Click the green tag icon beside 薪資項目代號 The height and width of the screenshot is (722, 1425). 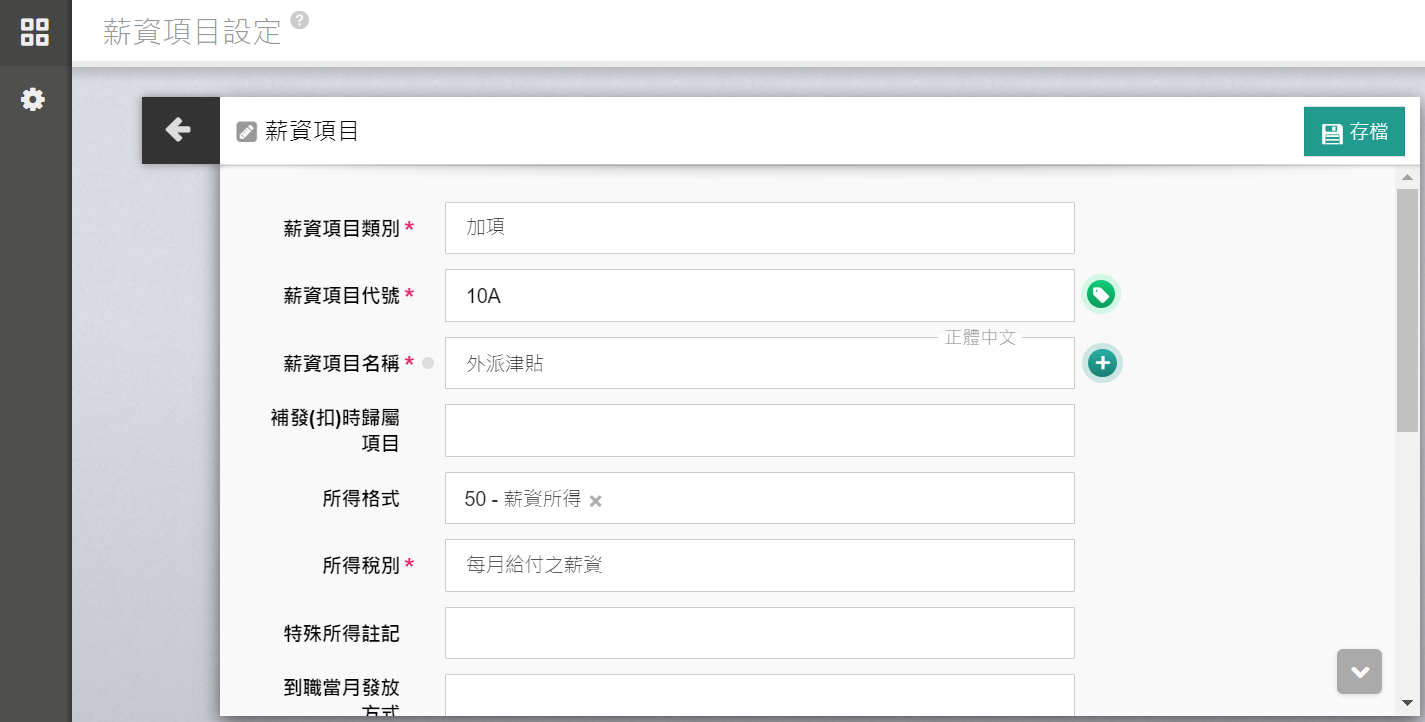tap(1101, 295)
